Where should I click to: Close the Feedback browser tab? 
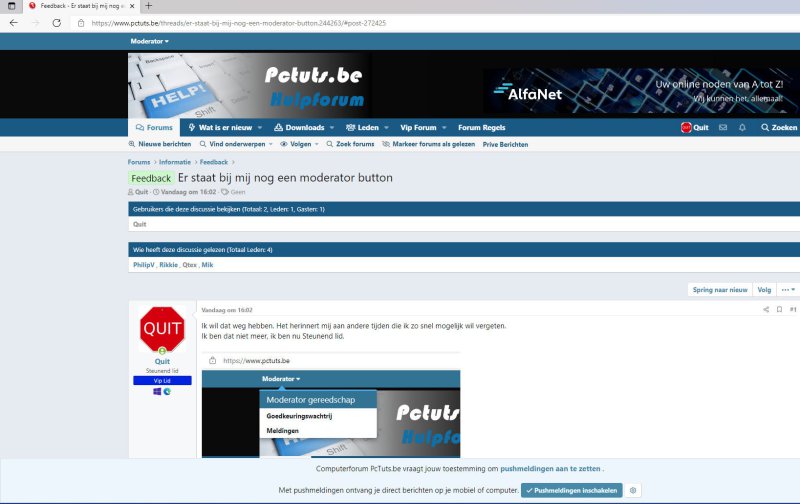(x=132, y=6)
